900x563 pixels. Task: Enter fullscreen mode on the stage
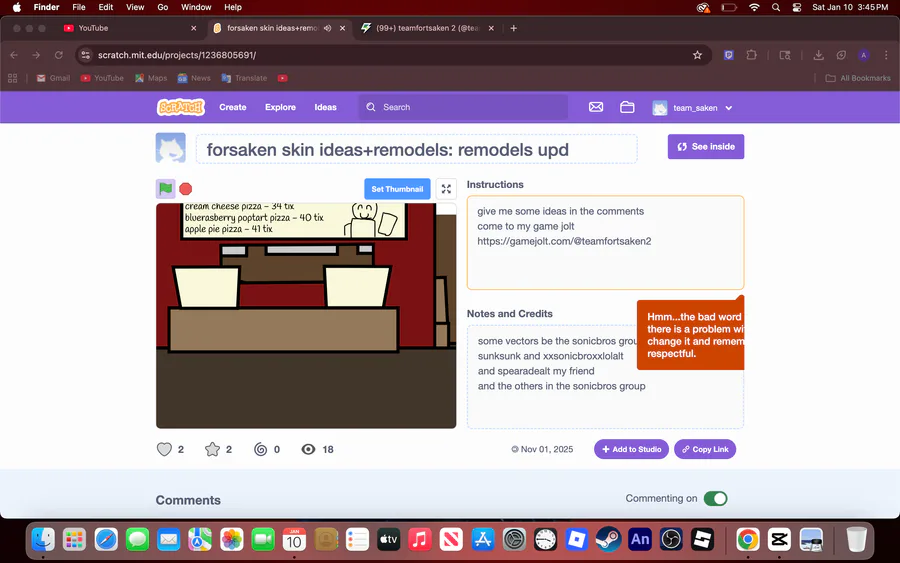pyautogui.click(x=446, y=189)
